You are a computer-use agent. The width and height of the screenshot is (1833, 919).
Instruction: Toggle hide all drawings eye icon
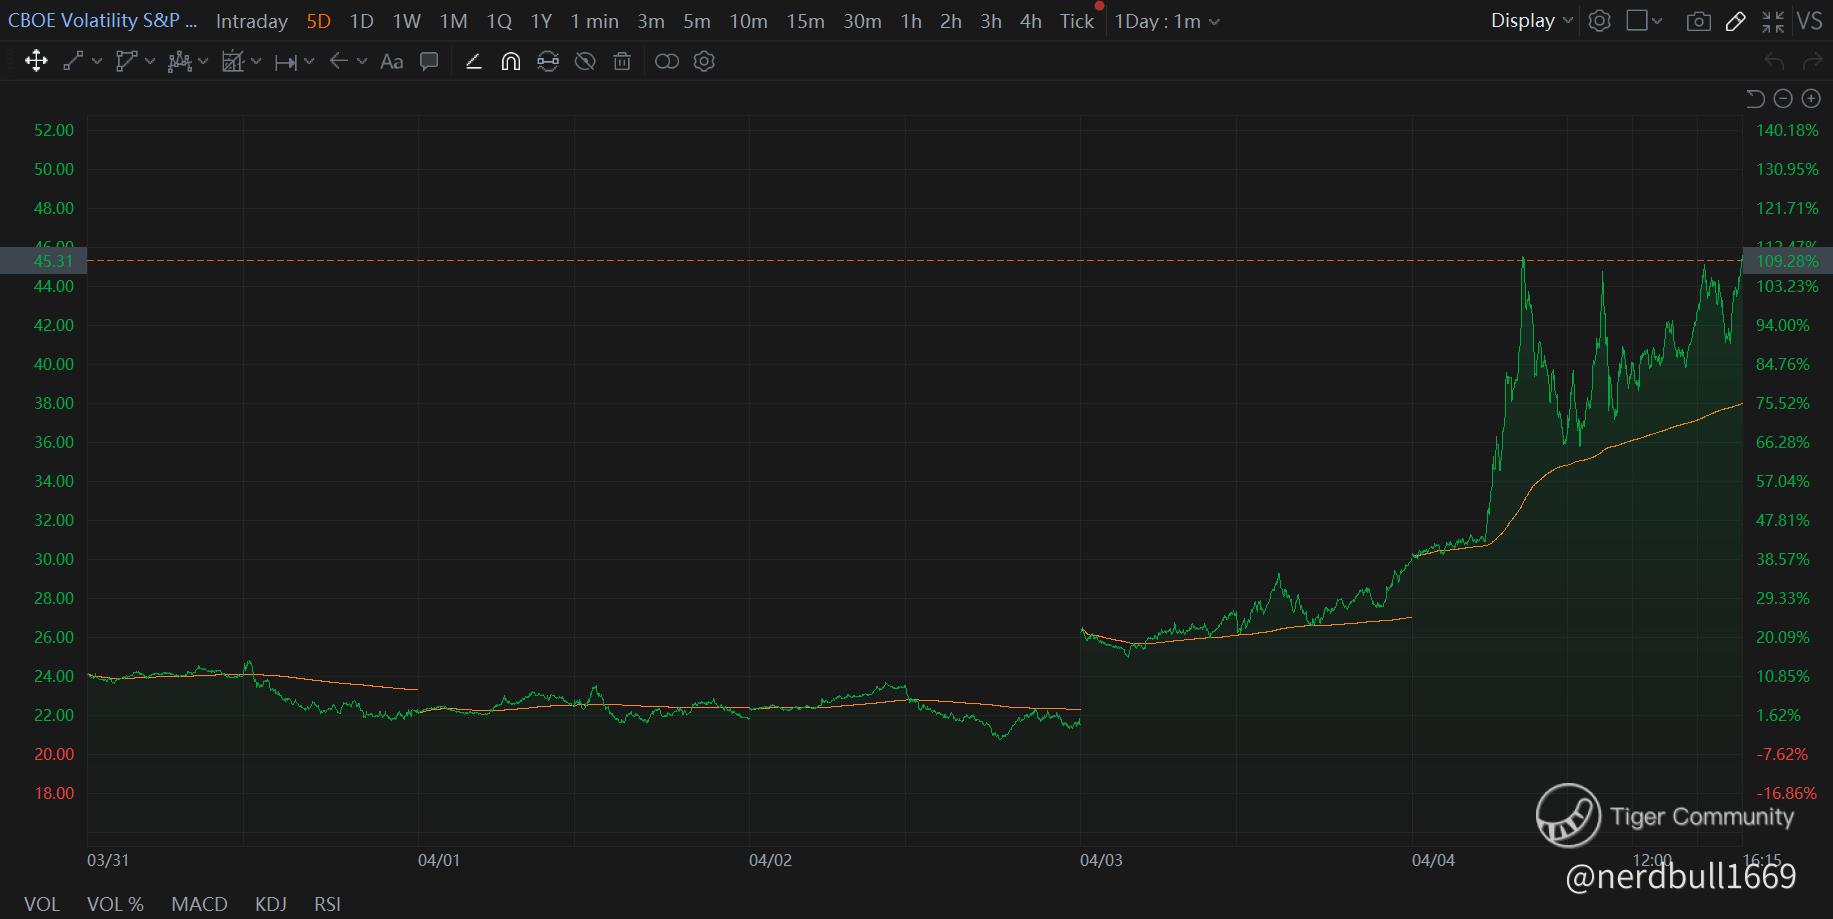(585, 62)
